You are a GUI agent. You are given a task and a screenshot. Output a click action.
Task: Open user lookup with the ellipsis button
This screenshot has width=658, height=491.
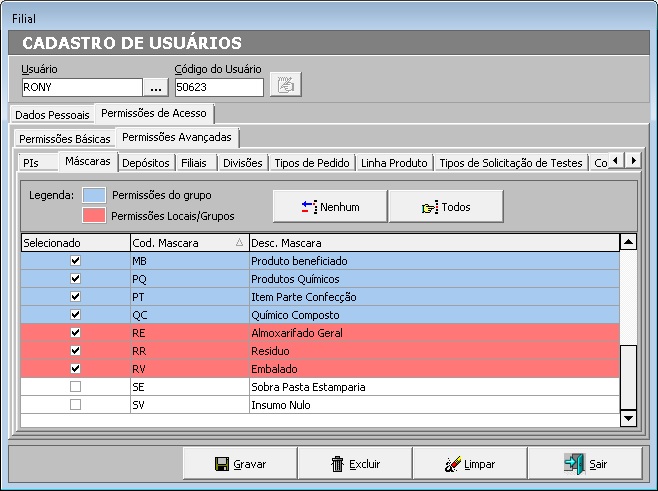click(156, 88)
